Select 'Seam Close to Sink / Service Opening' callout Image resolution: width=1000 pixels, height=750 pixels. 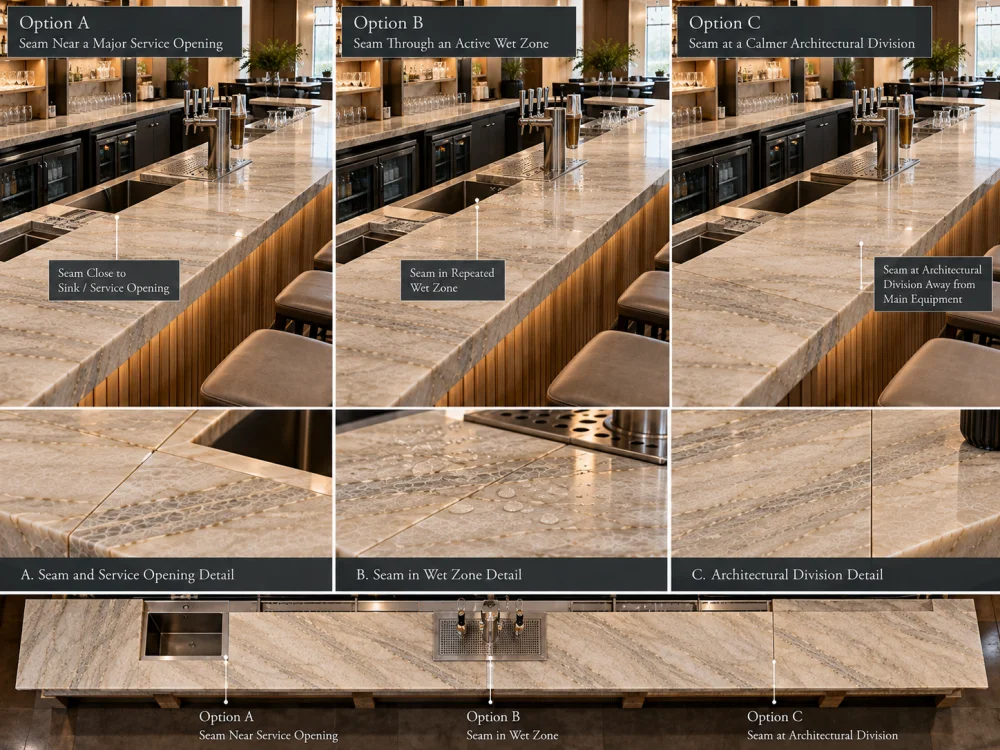coord(114,280)
